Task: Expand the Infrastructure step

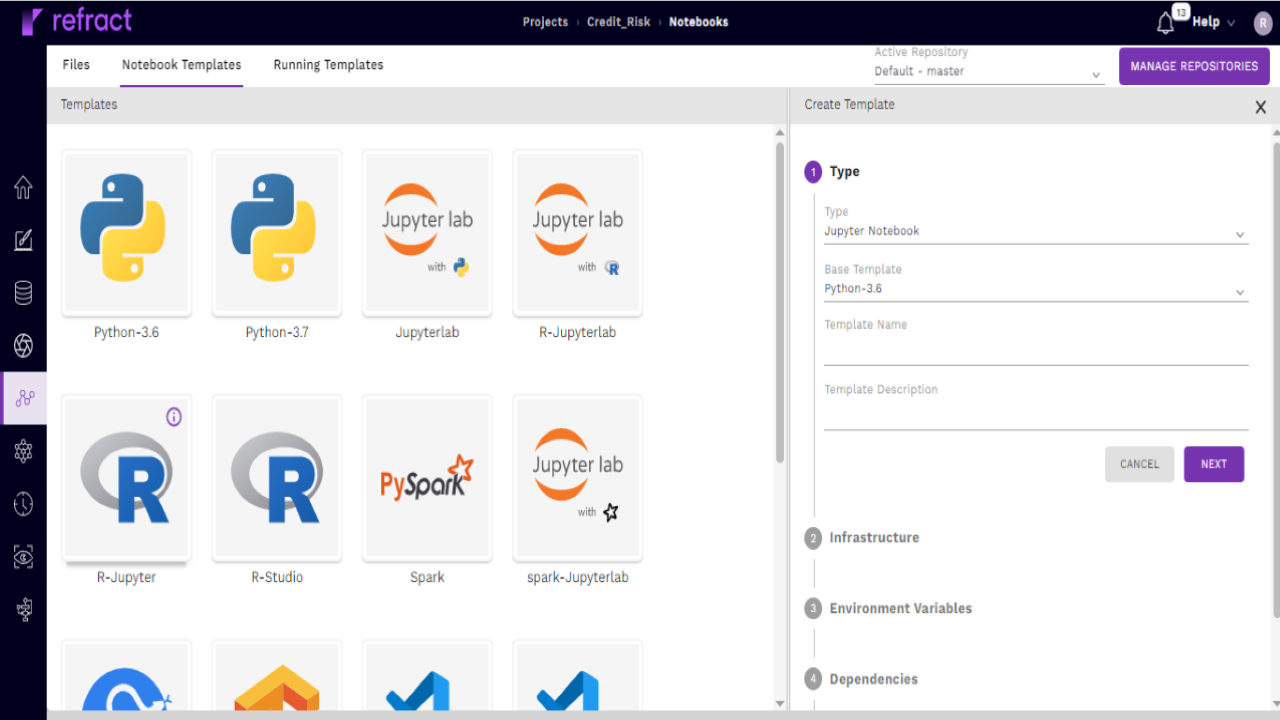Action: tap(874, 538)
